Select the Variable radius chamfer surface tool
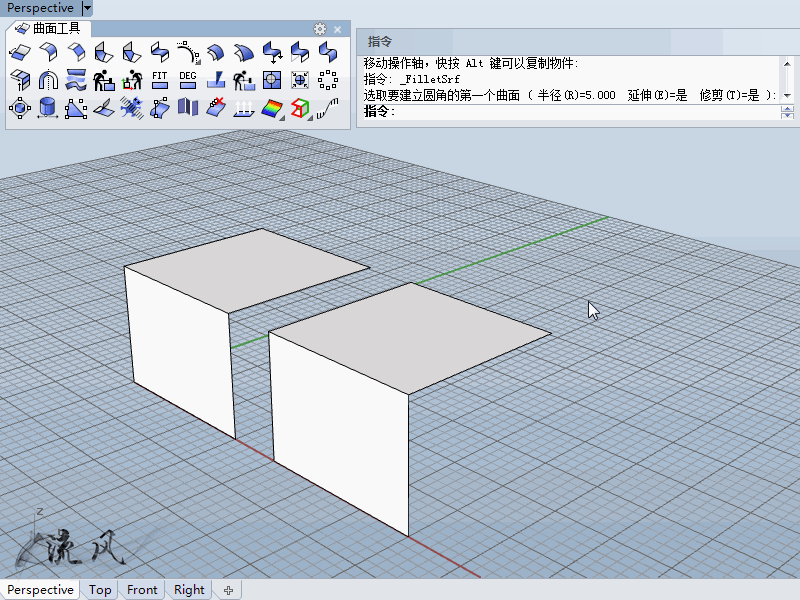800x600 pixels. click(132, 52)
